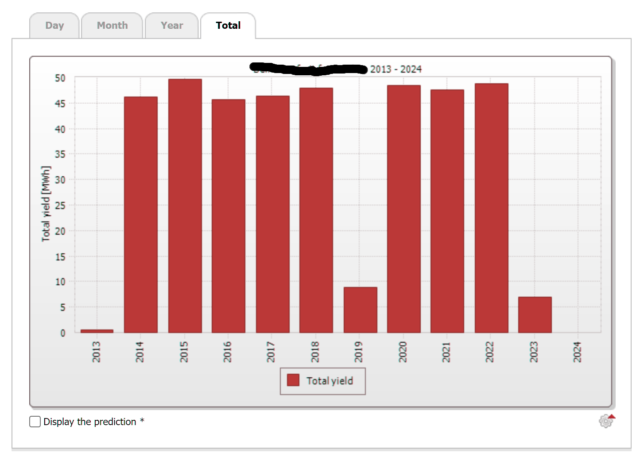The image size is (640, 457).
Task: Click the short 2023 yield bar
Action: [x=535, y=315]
